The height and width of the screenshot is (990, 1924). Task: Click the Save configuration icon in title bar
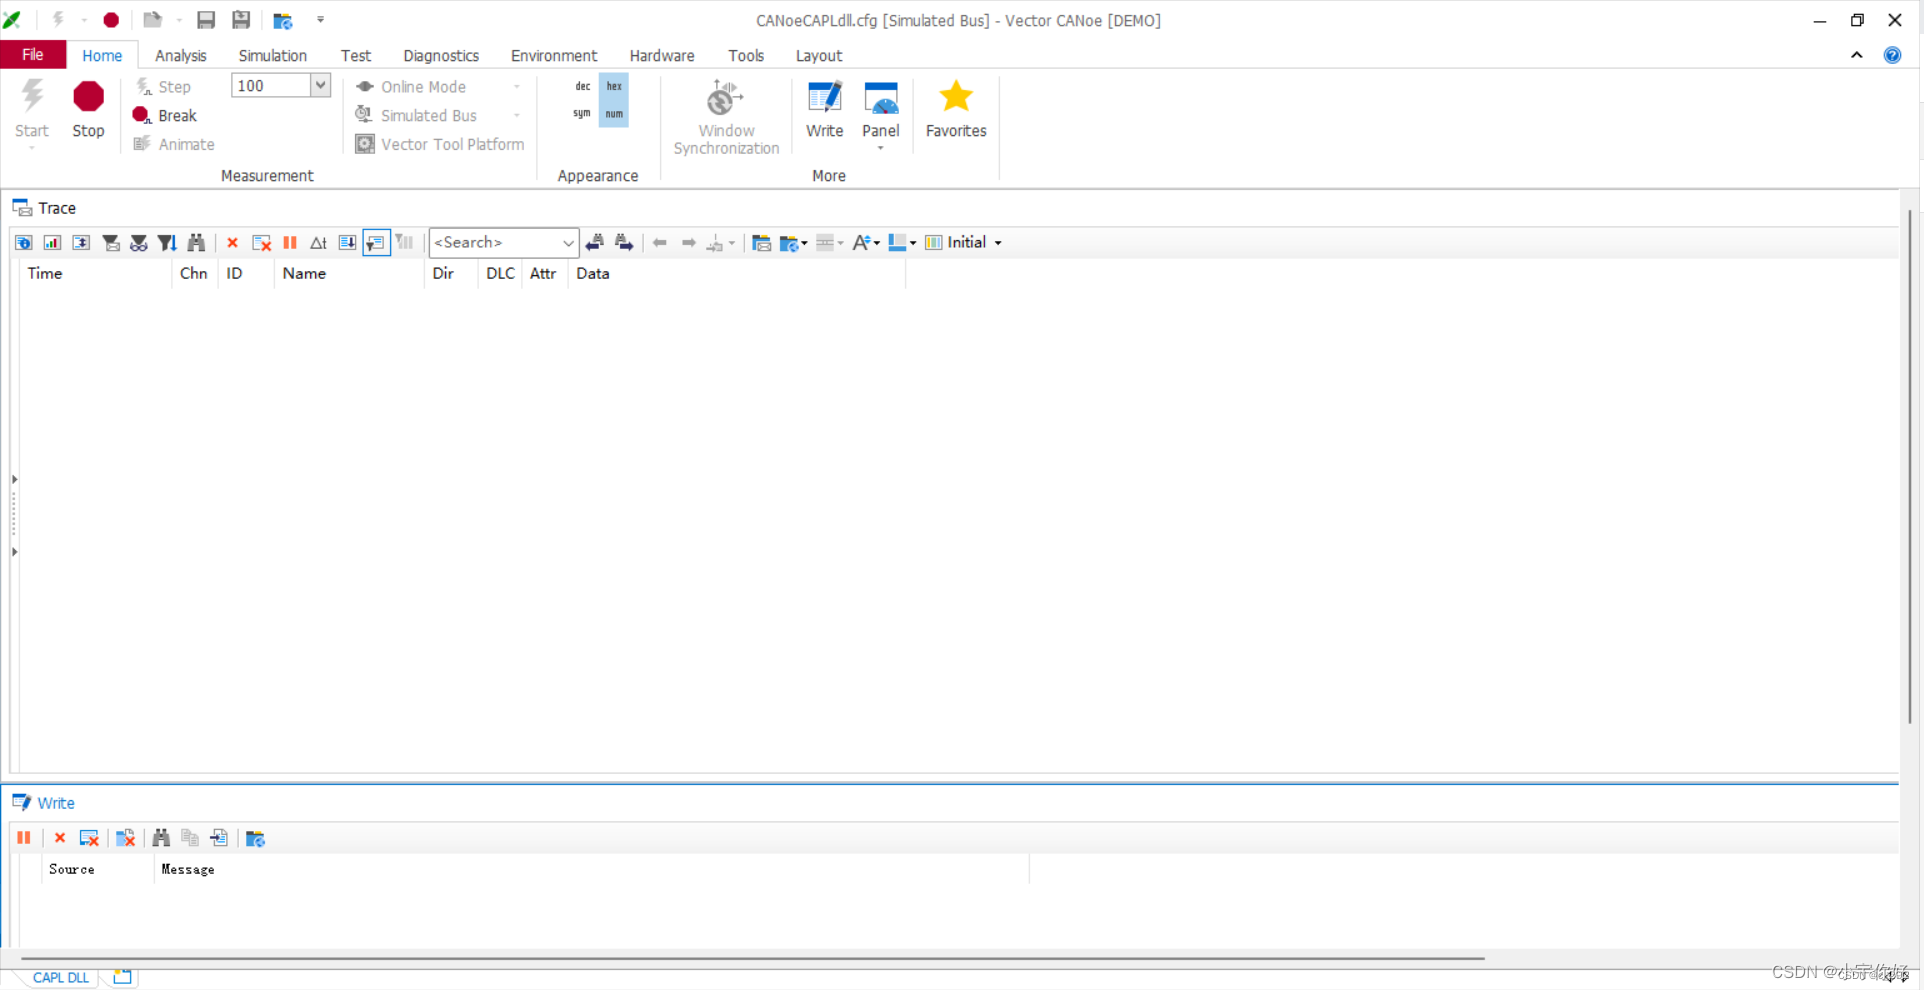(x=206, y=20)
